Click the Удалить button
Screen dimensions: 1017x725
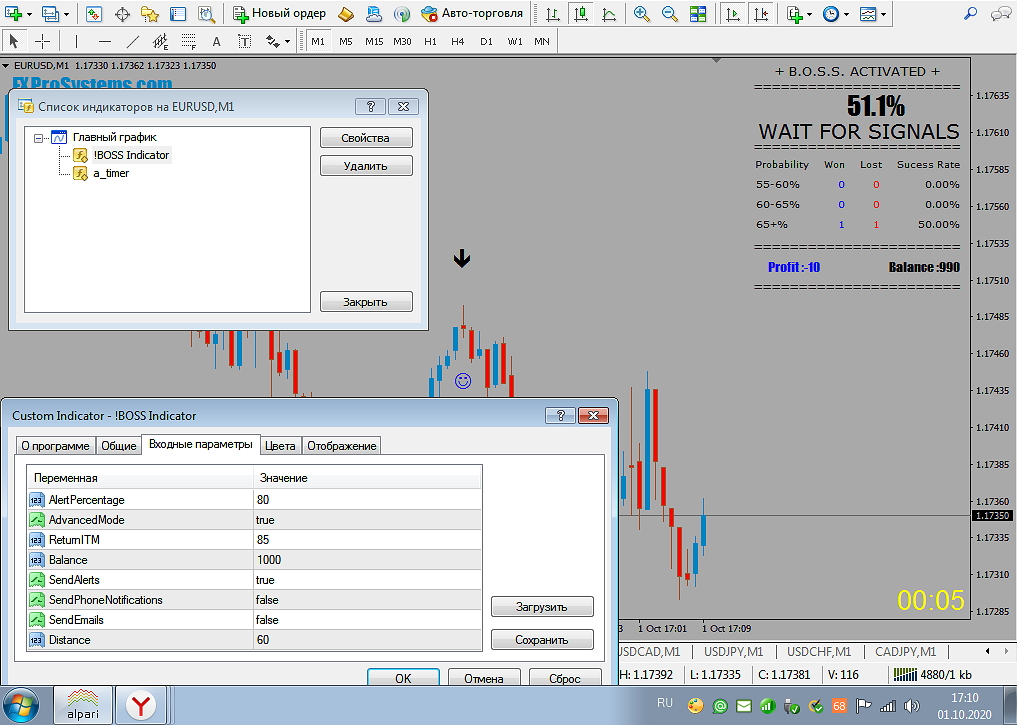pos(366,166)
